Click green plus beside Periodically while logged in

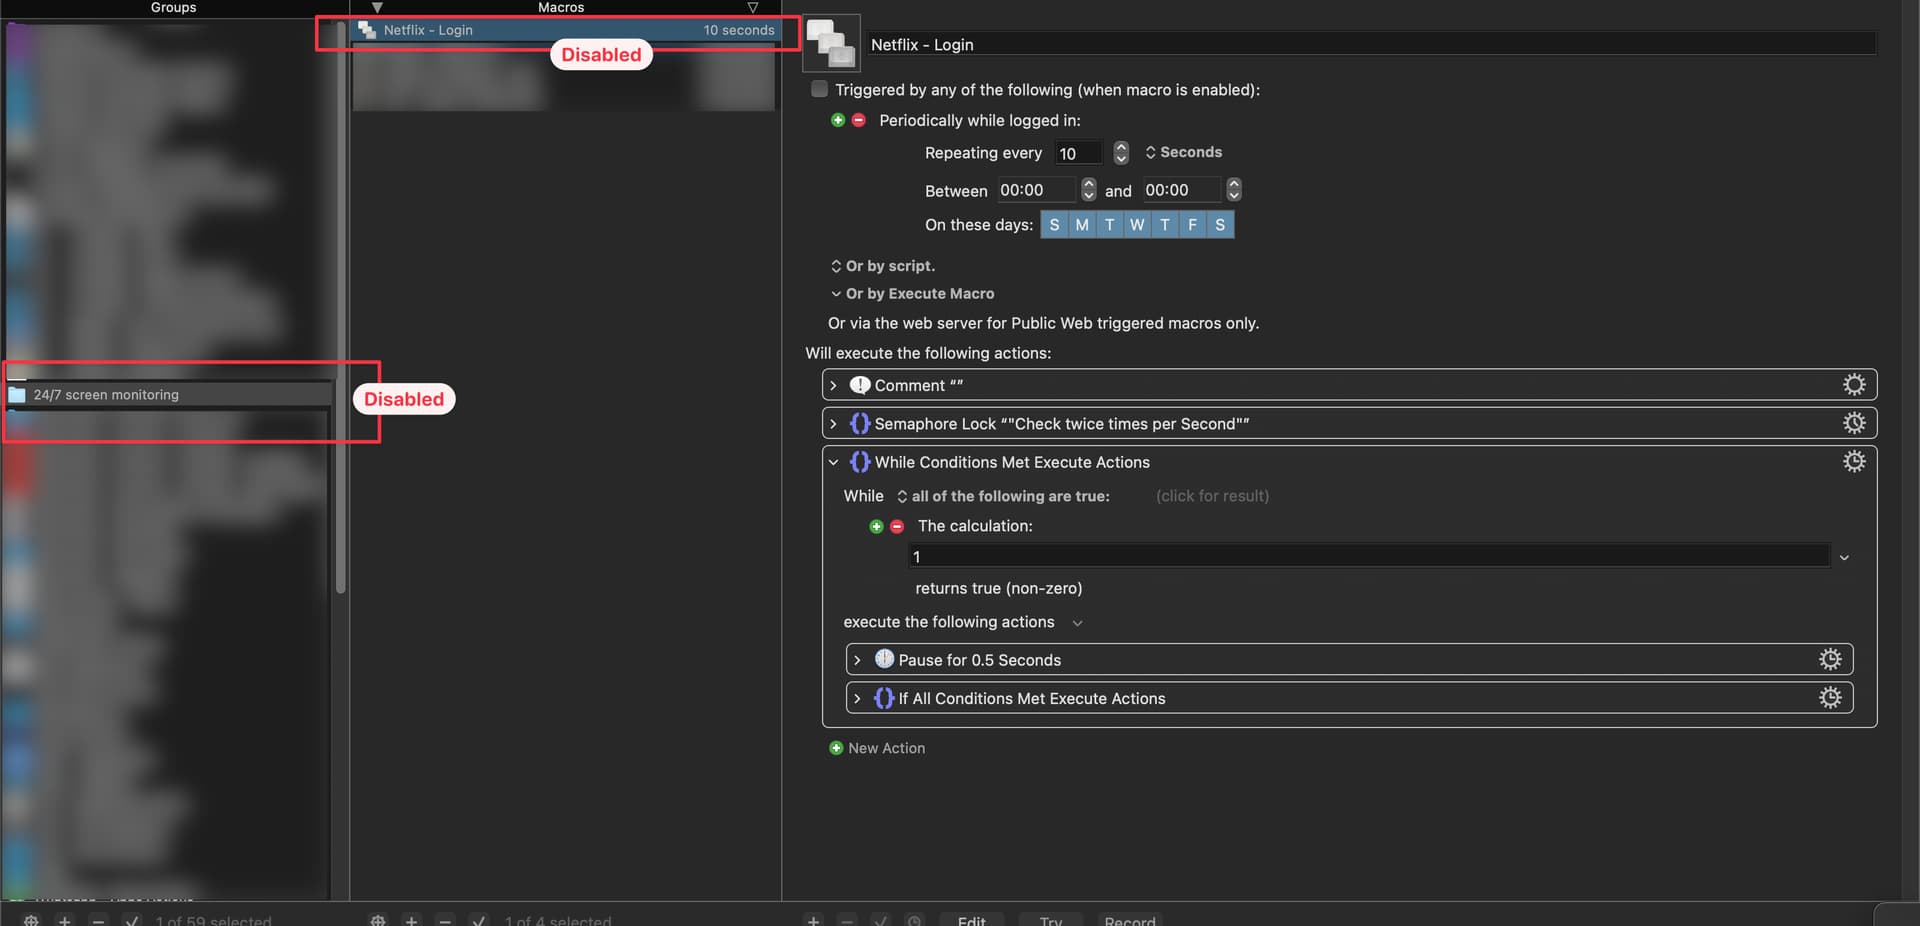tap(838, 120)
